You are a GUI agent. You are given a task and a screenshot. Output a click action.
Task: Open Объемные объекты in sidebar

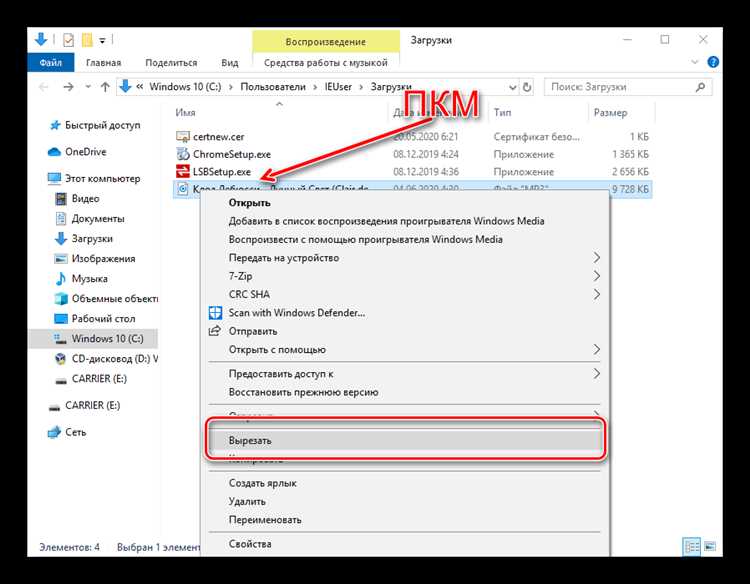(106, 299)
